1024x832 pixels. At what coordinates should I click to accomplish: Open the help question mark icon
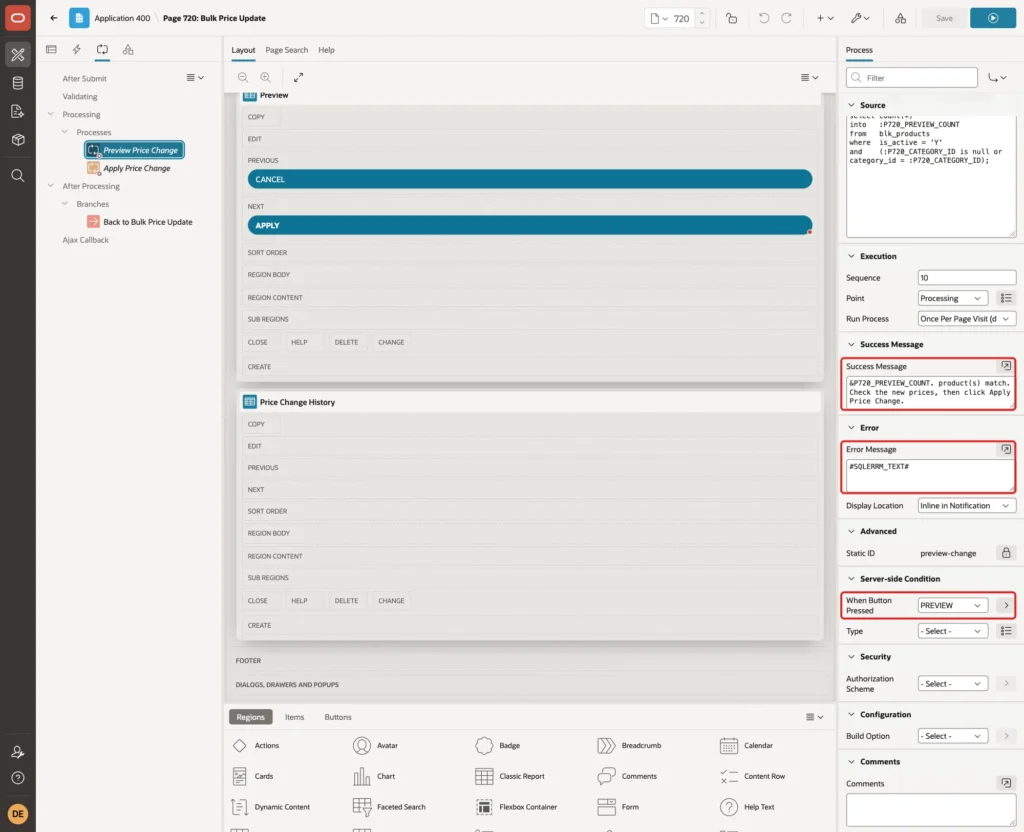[x=18, y=778]
